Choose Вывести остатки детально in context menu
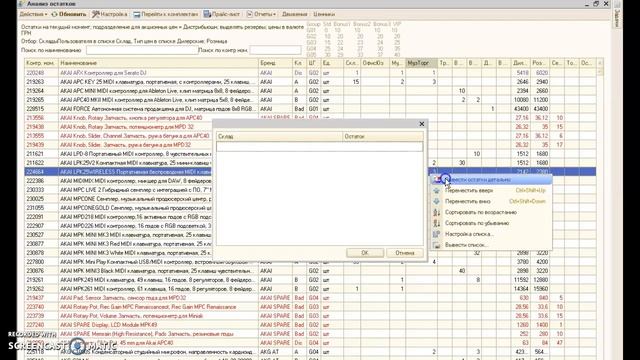 point(491,180)
